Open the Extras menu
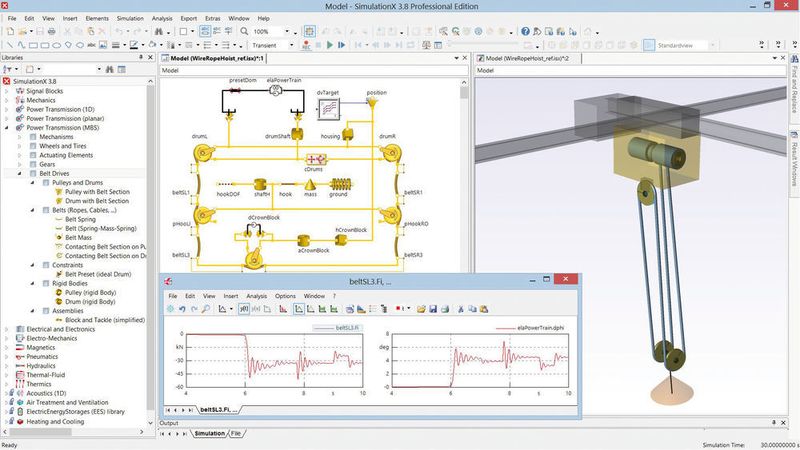 [212, 18]
